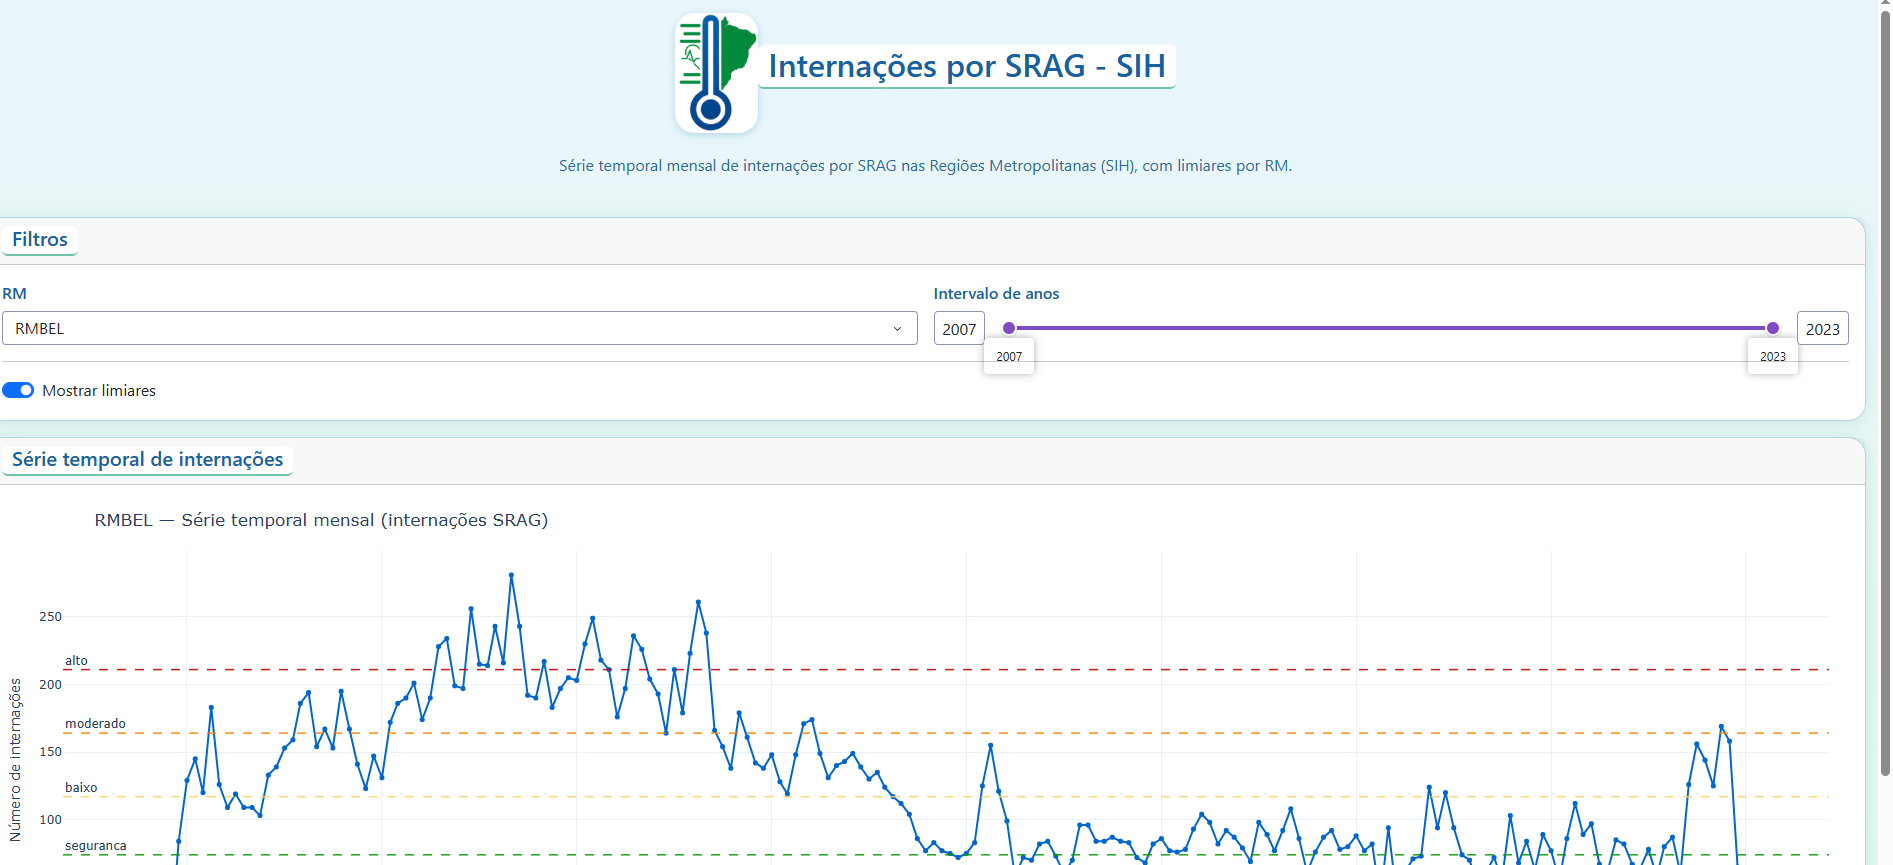Click the page vertical scrollbar
Screen dimensions: 1893x865
[1884, 400]
